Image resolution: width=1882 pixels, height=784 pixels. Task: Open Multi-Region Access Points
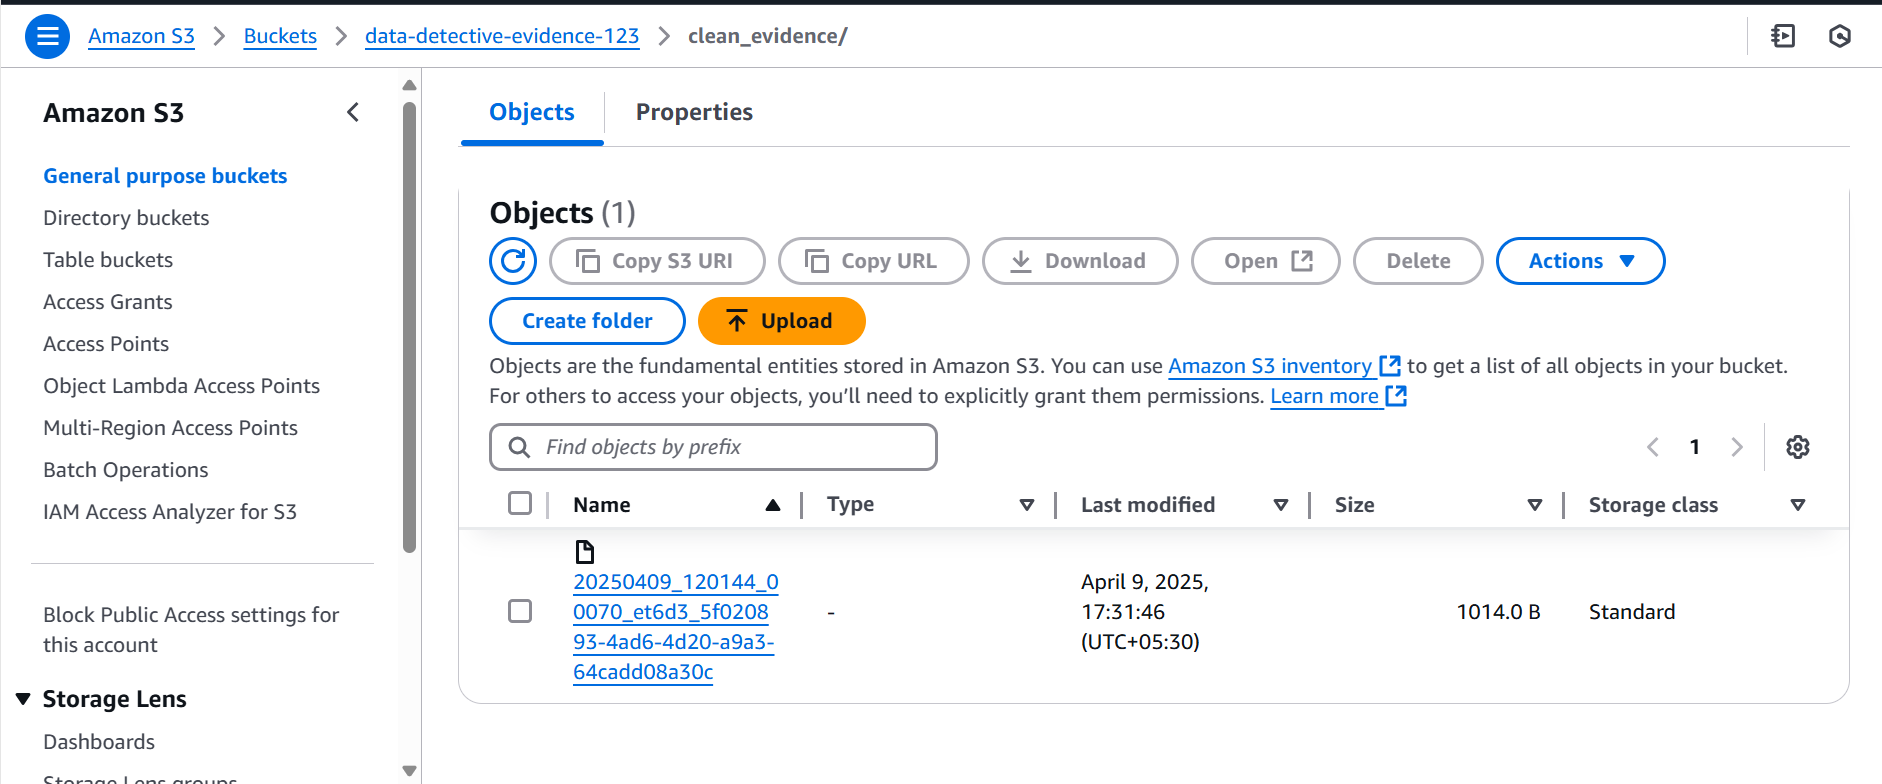coord(170,428)
